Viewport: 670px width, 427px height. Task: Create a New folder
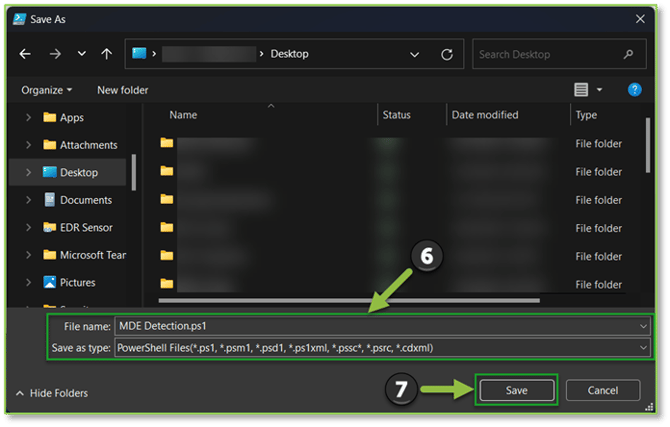click(122, 90)
